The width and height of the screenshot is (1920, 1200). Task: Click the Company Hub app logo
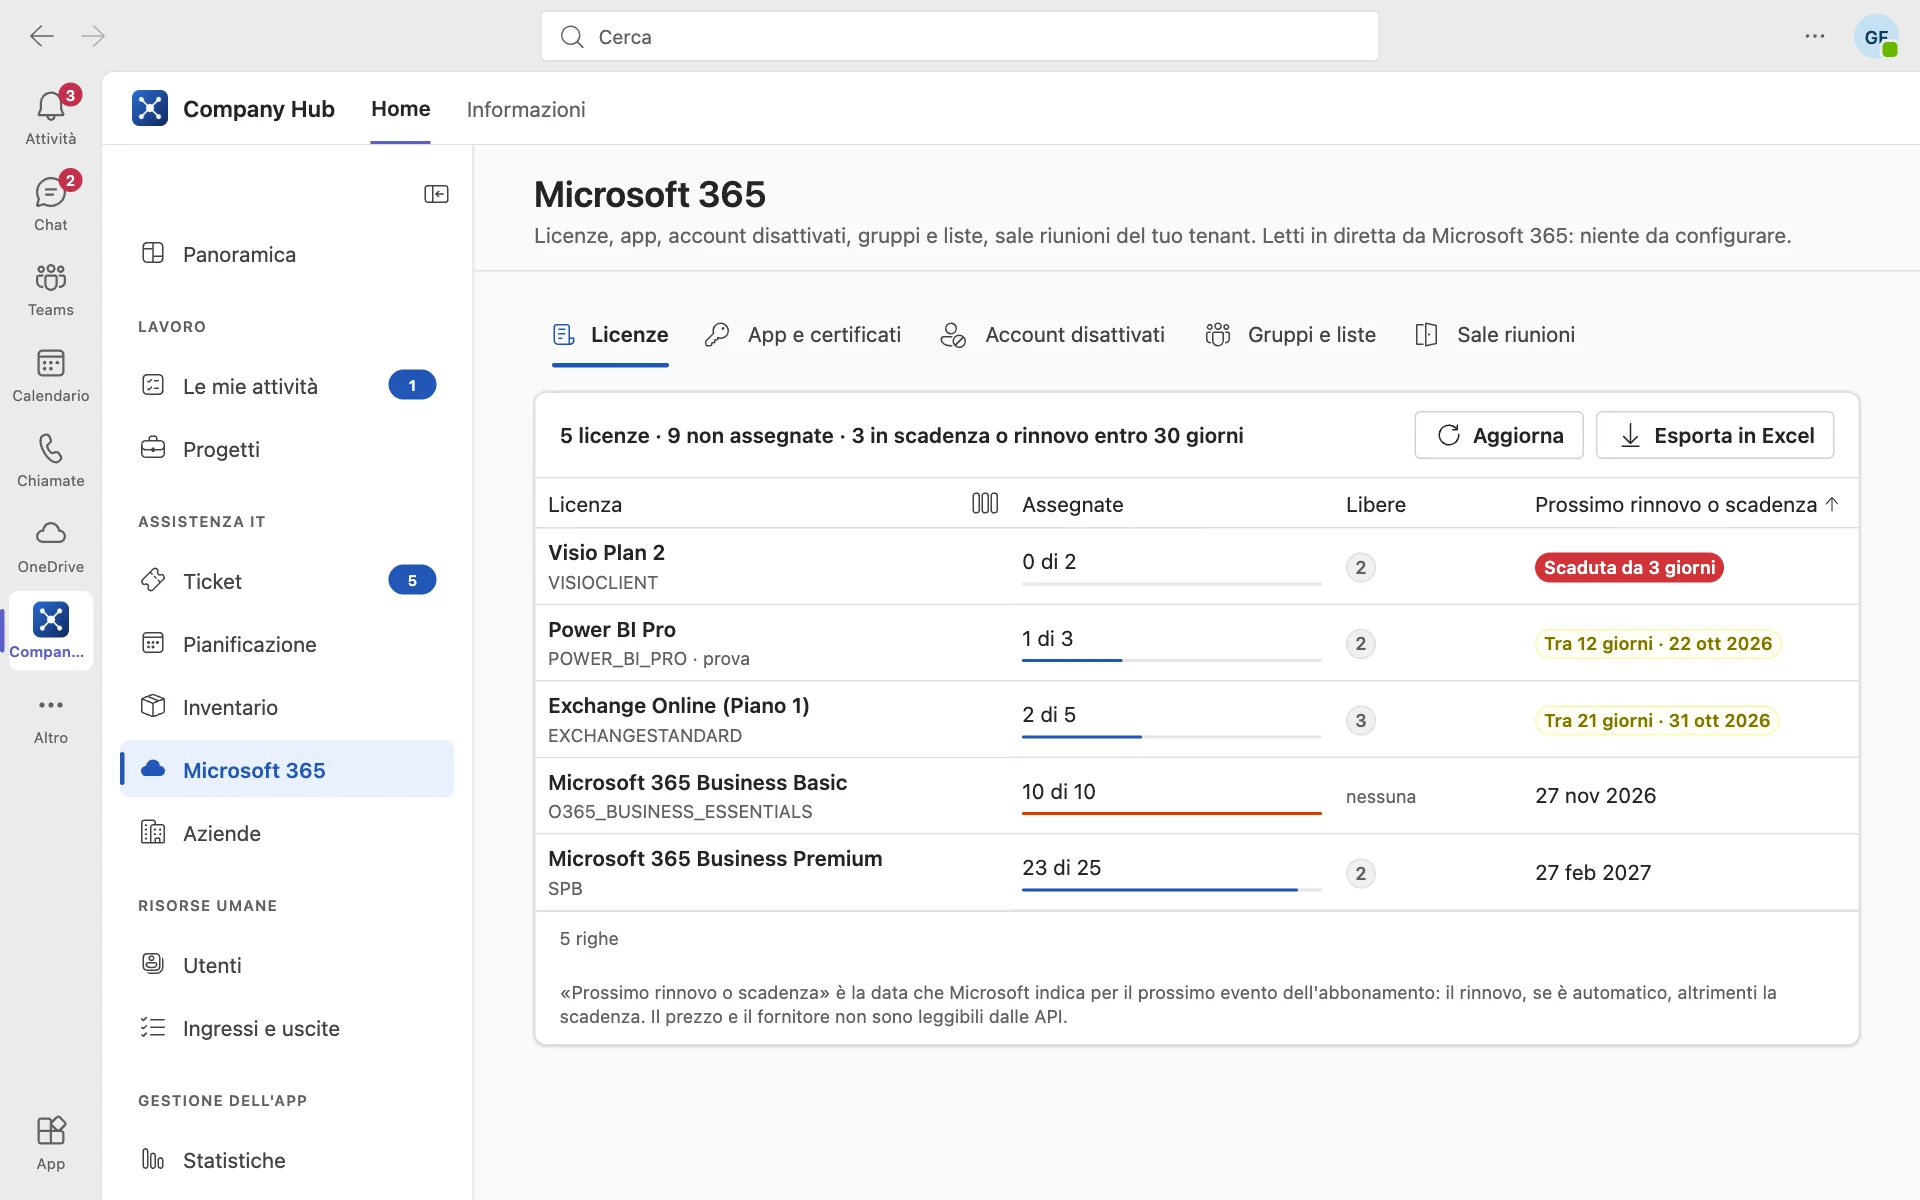click(x=150, y=108)
